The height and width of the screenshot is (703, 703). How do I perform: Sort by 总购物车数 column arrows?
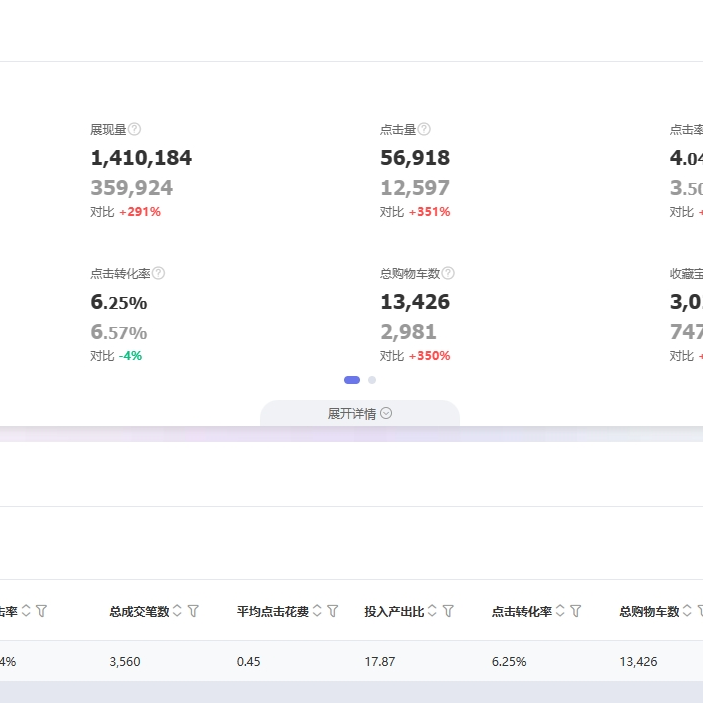tap(687, 611)
